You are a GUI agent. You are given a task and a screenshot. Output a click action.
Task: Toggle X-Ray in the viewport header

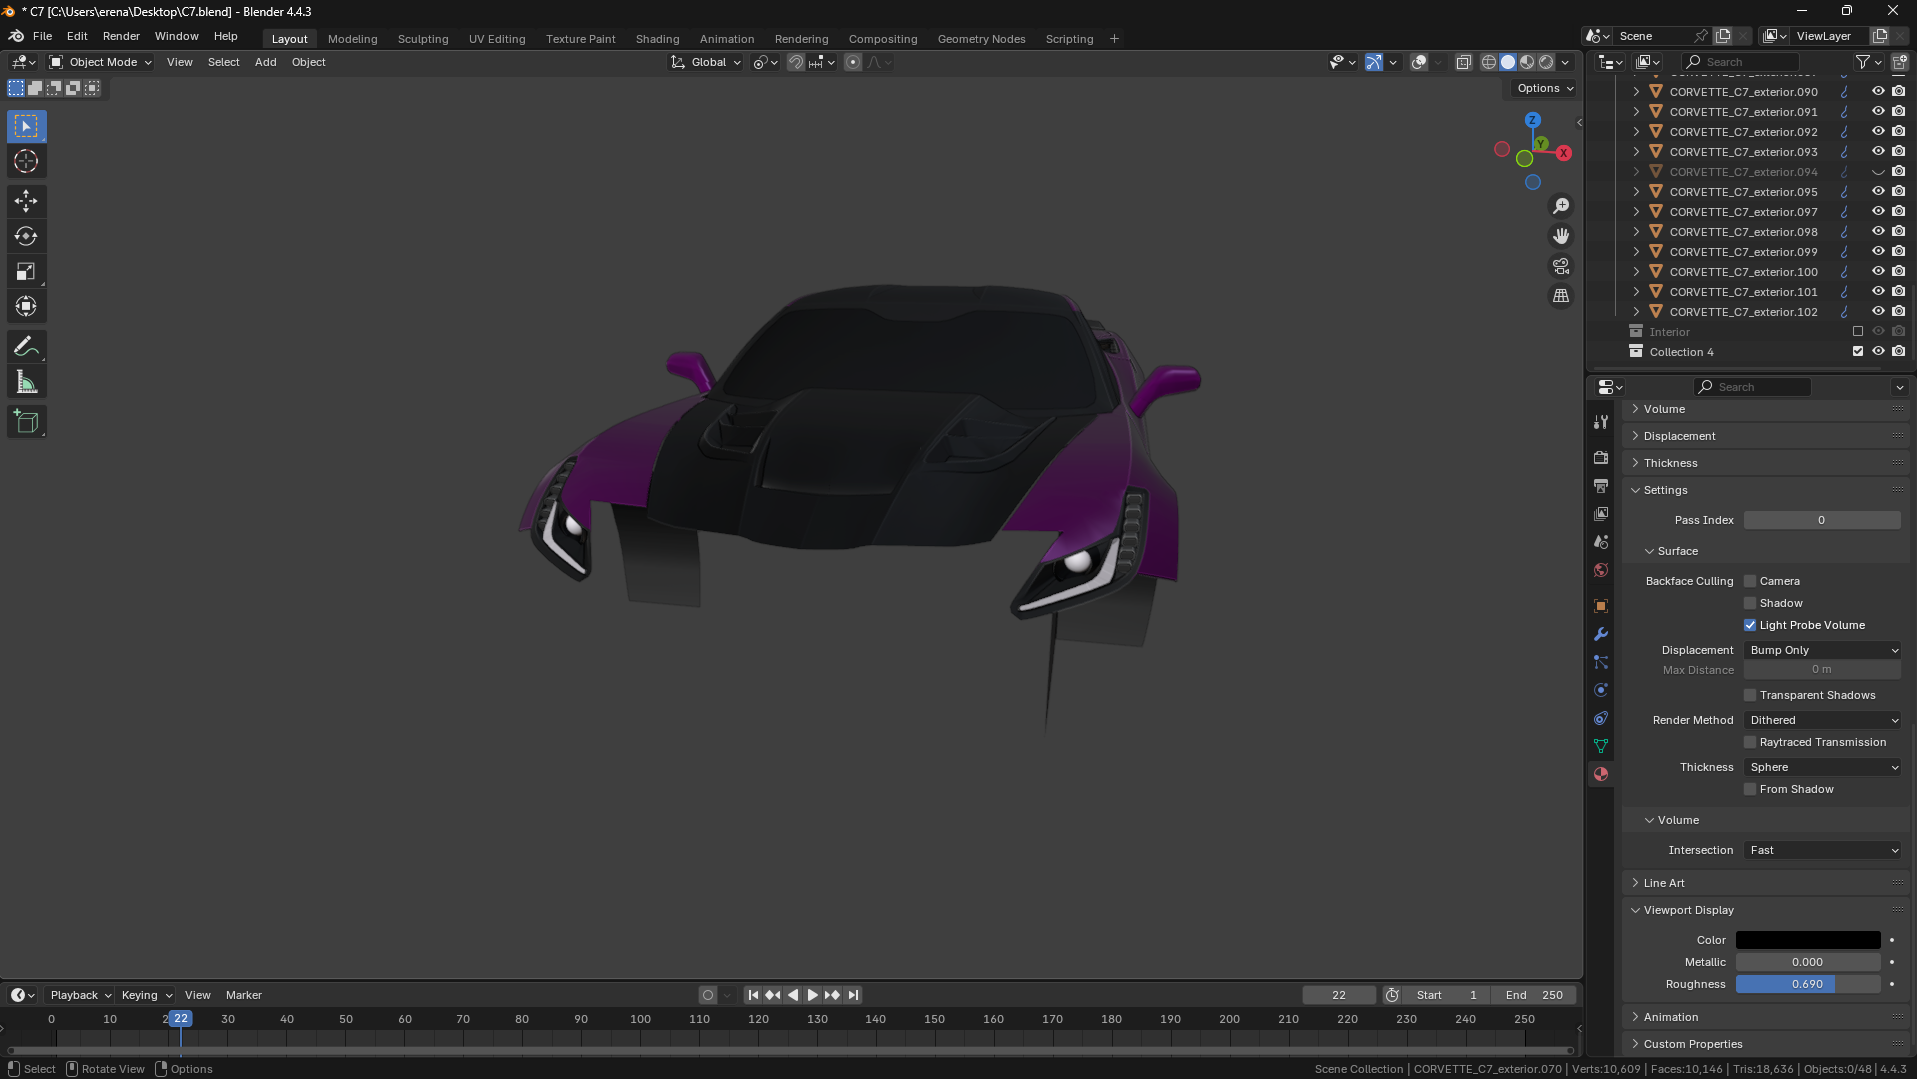(1463, 62)
